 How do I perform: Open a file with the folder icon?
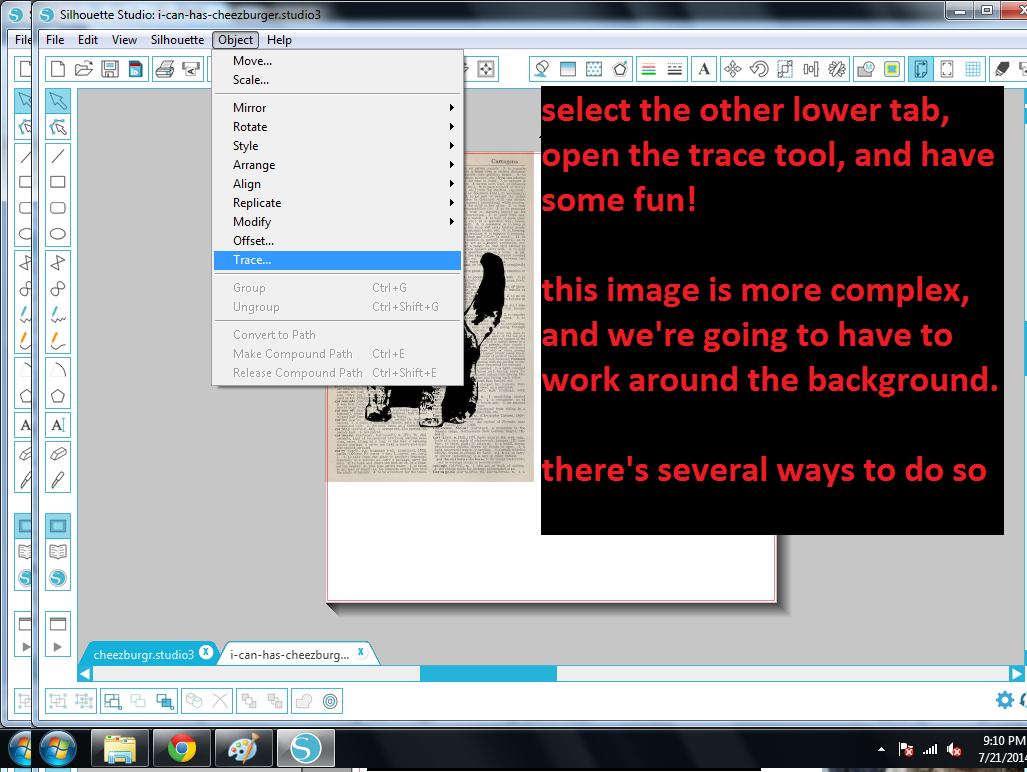pyautogui.click(x=84, y=69)
